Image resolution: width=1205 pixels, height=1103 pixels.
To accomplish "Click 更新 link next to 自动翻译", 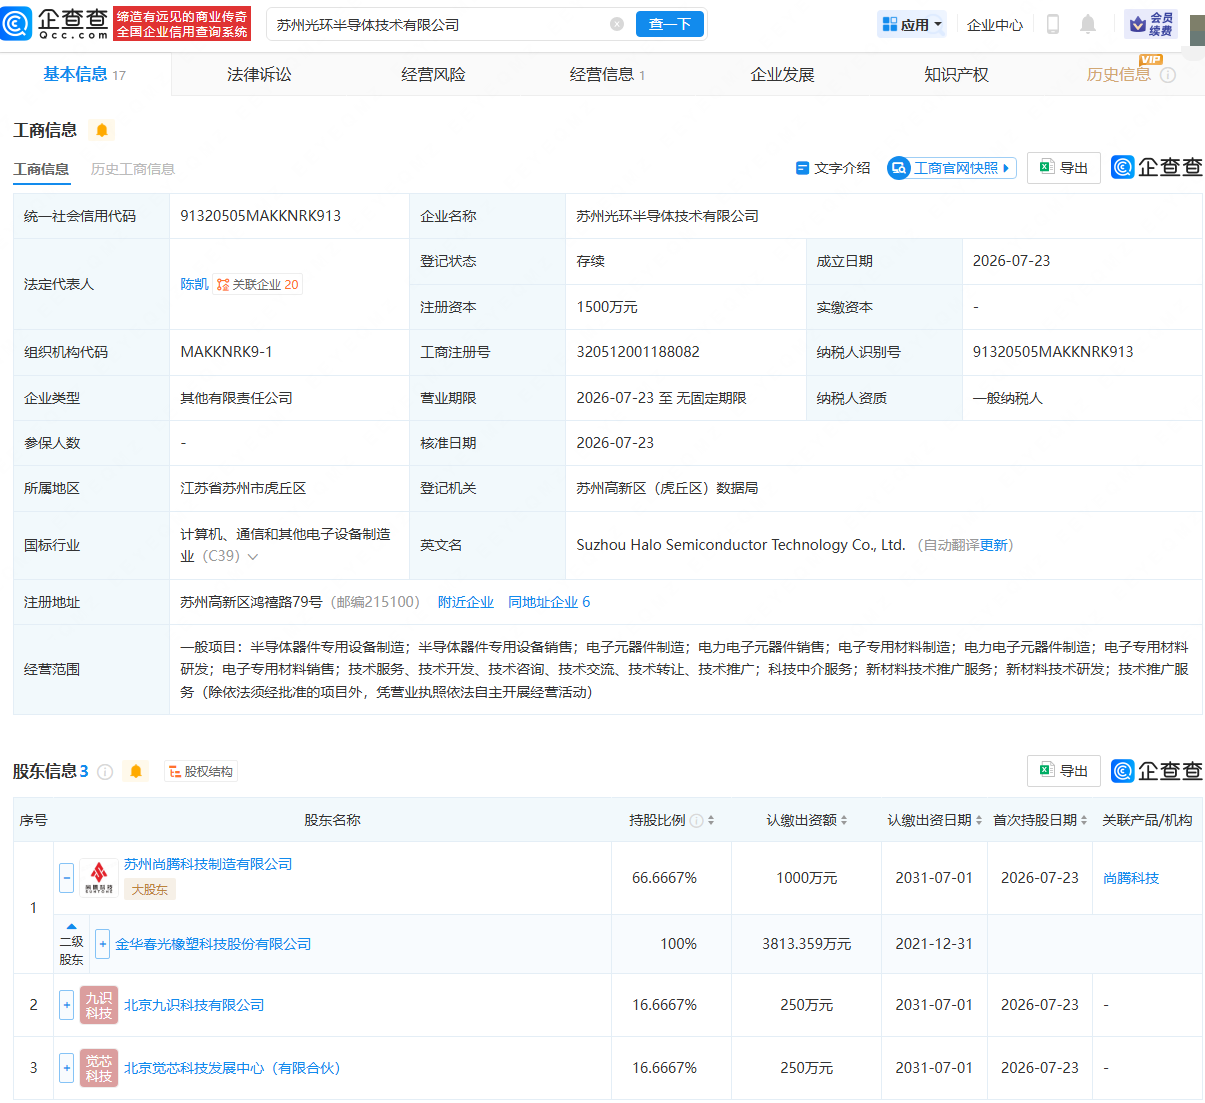I will pyautogui.click(x=994, y=545).
